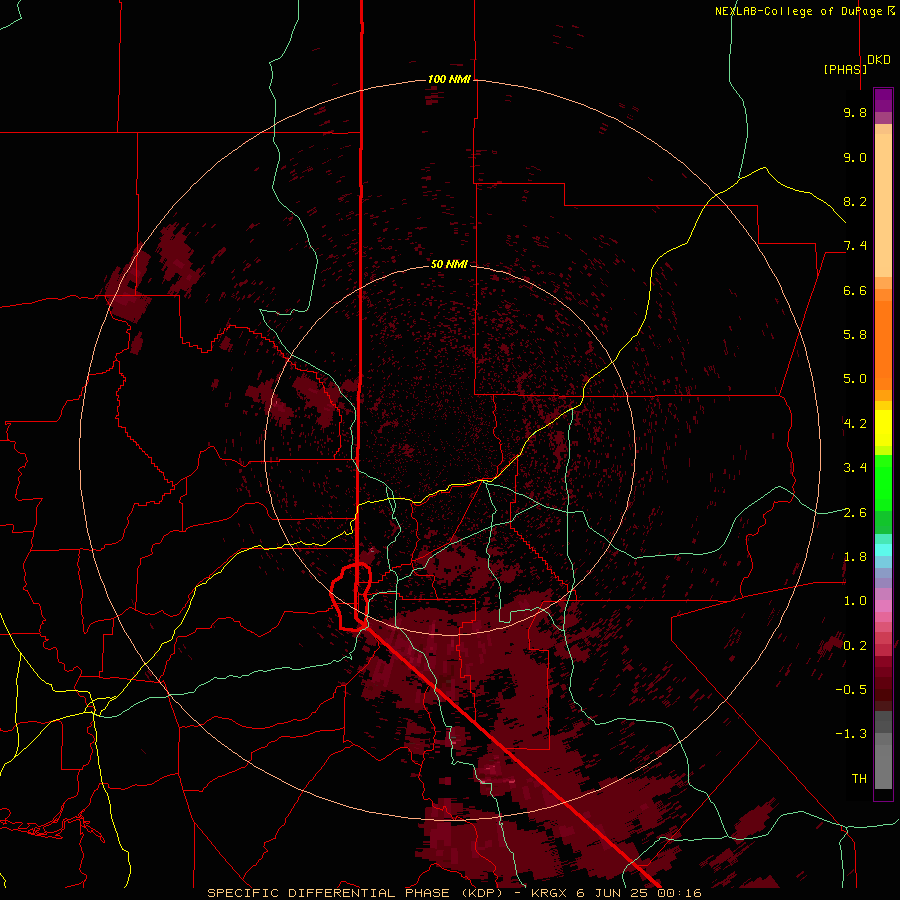
Task: Click the 9.8 color scale value
Action: tap(855, 112)
